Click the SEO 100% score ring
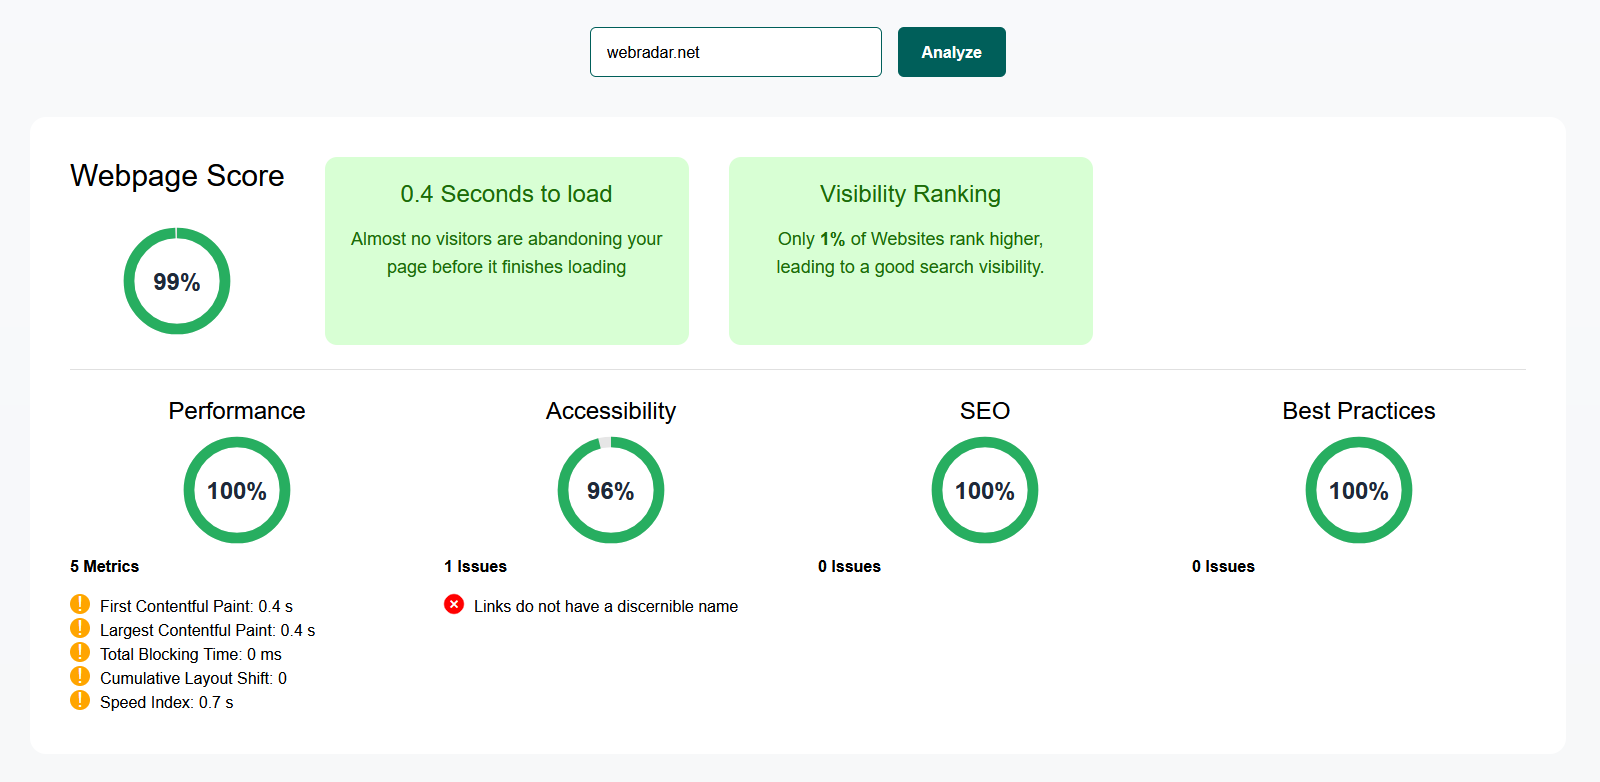1600x782 pixels. coord(985,490)
